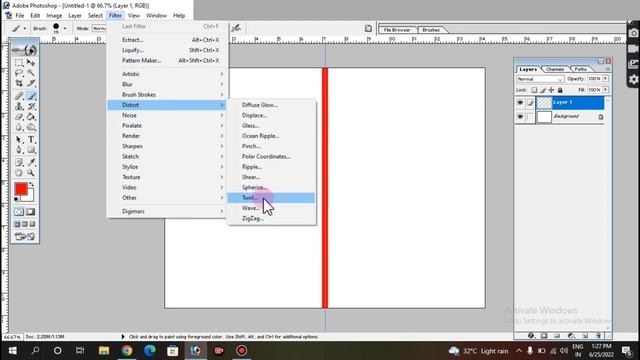Open the File Browser tab

[397, 30]
